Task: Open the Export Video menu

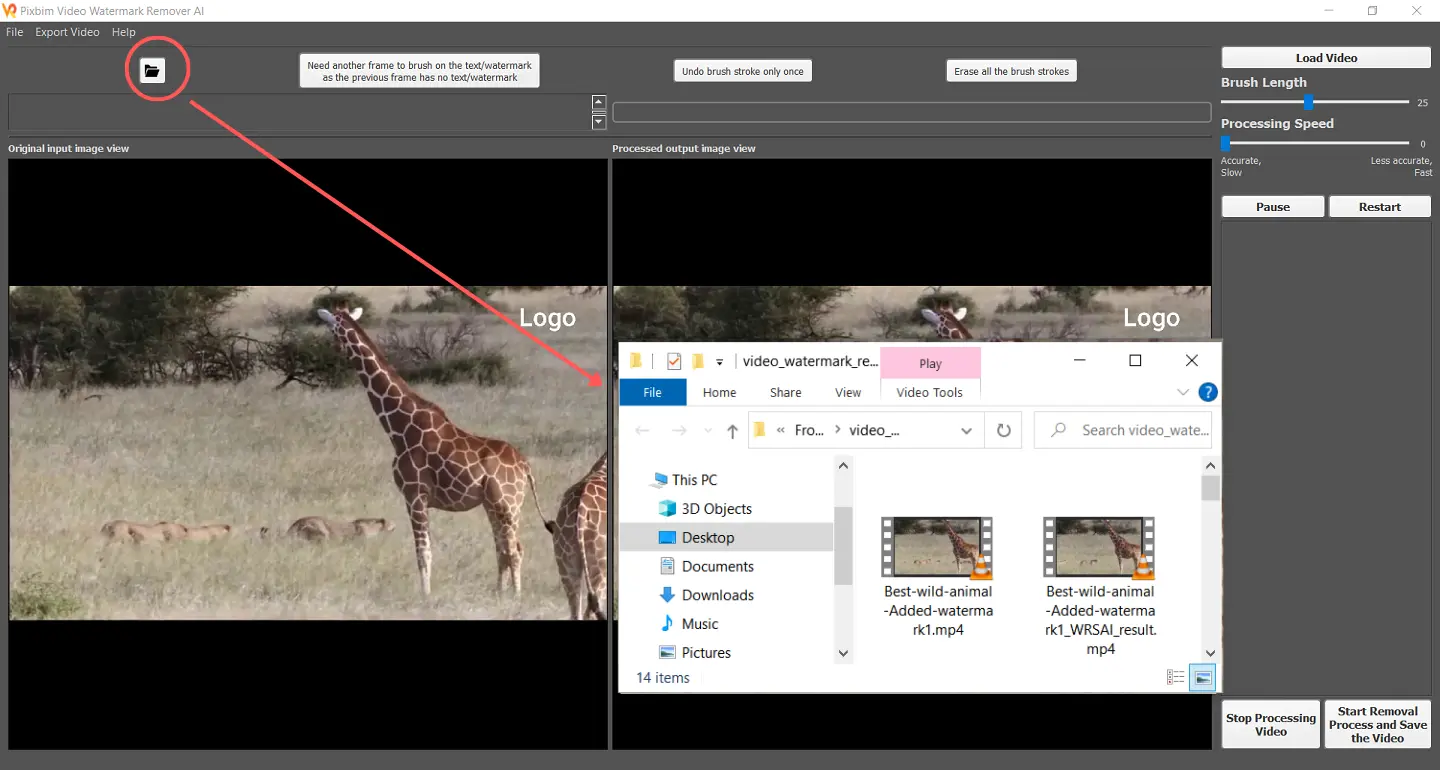Action: tap(67, 32)
